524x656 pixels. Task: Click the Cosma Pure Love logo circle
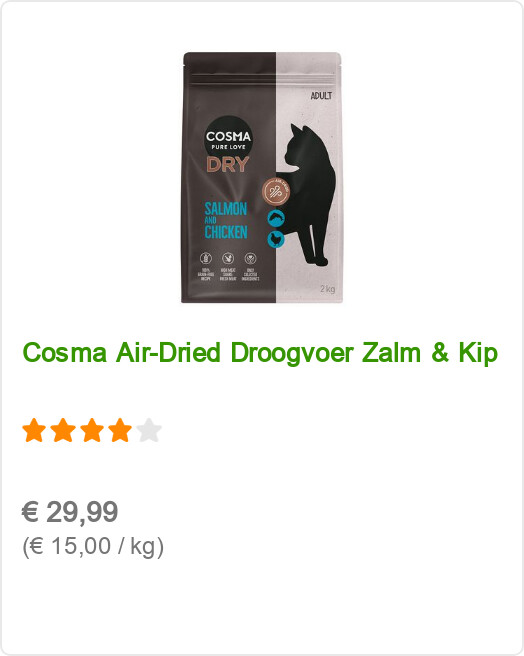(x=228, y=138)
